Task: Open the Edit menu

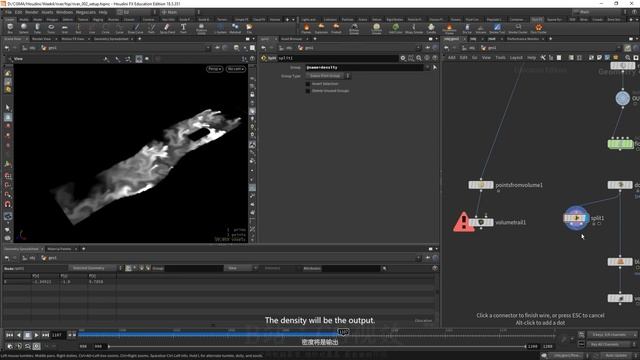Action: pos(18,12)
